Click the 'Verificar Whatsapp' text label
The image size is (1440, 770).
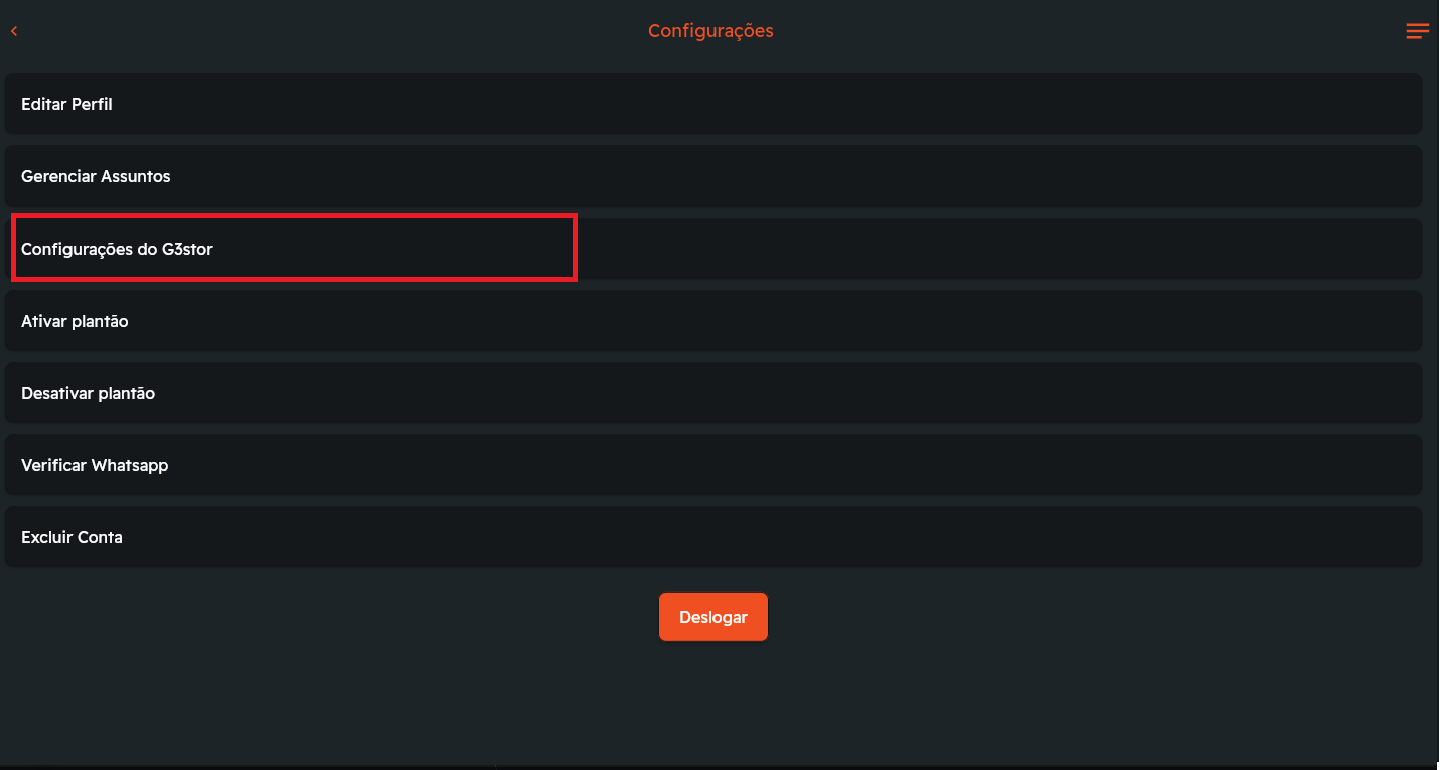point(94,465)
